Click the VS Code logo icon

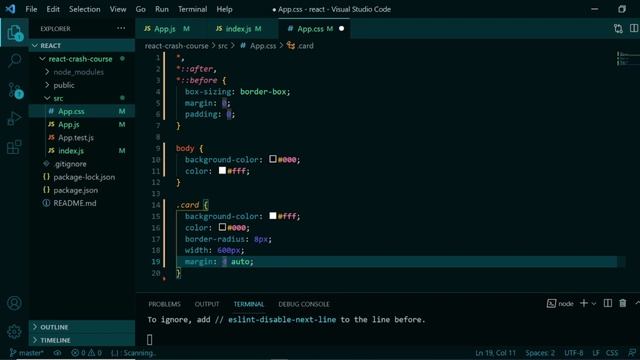click(11, 9)
